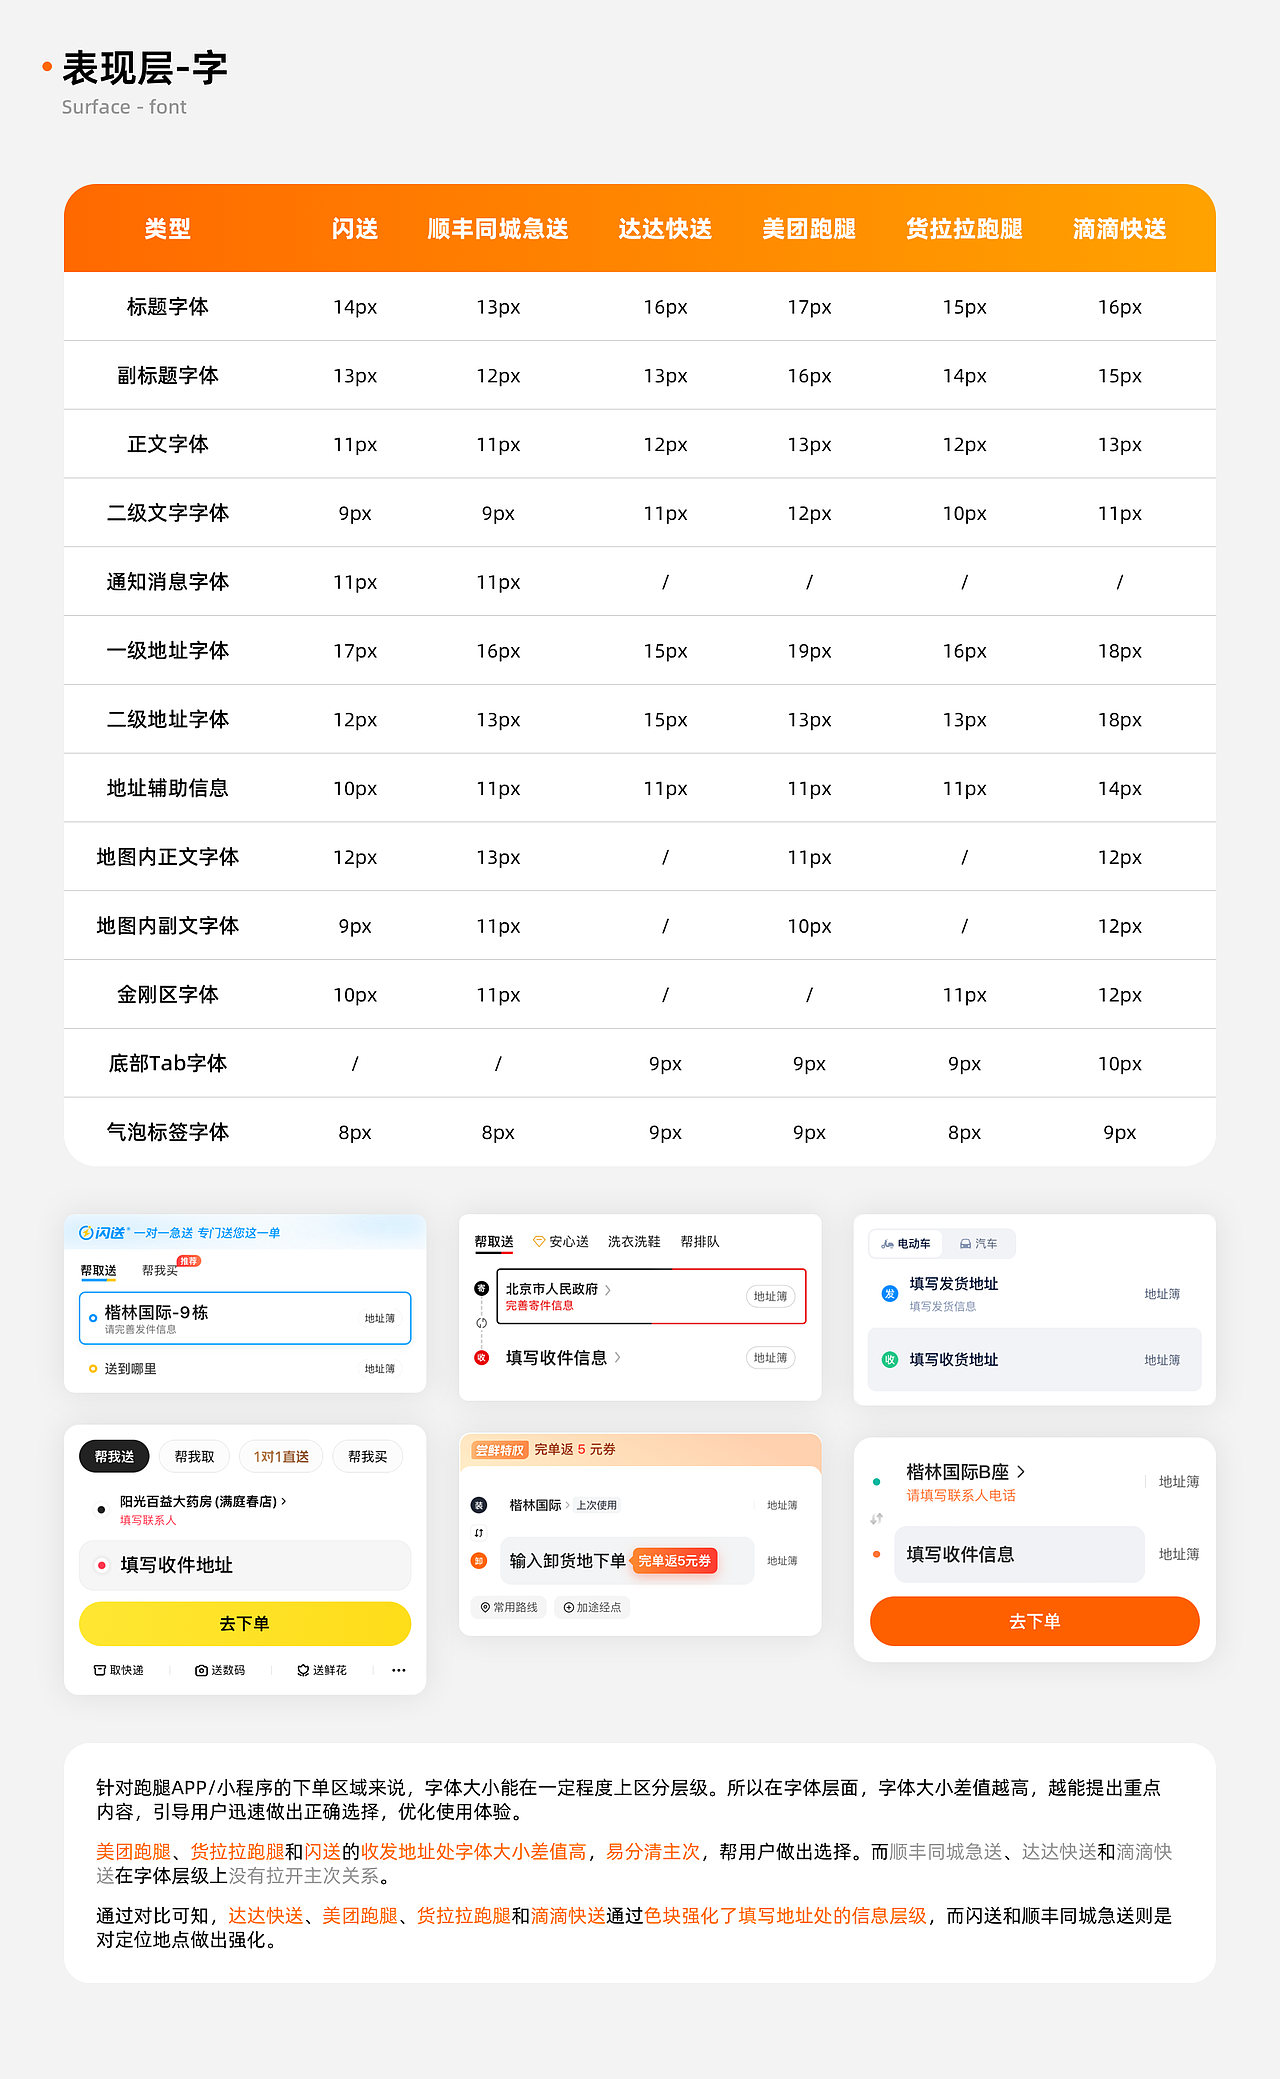
Task: Select the black 帮我送 pill tab
Action: 114,1457
